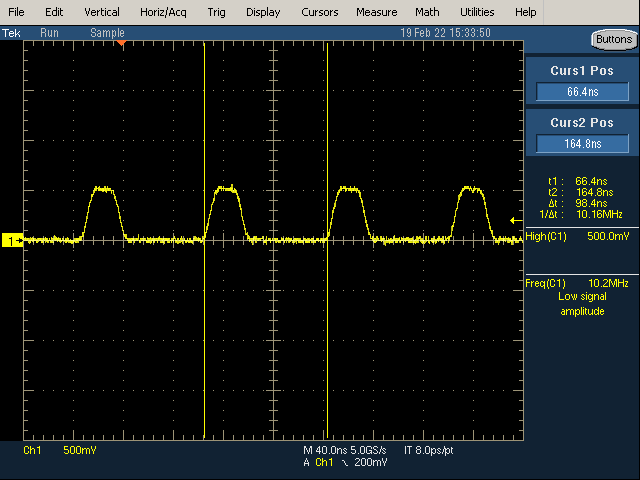Viewport: 640px width, 480px height.
Task: Open the Trig menu
Action: 216,12
